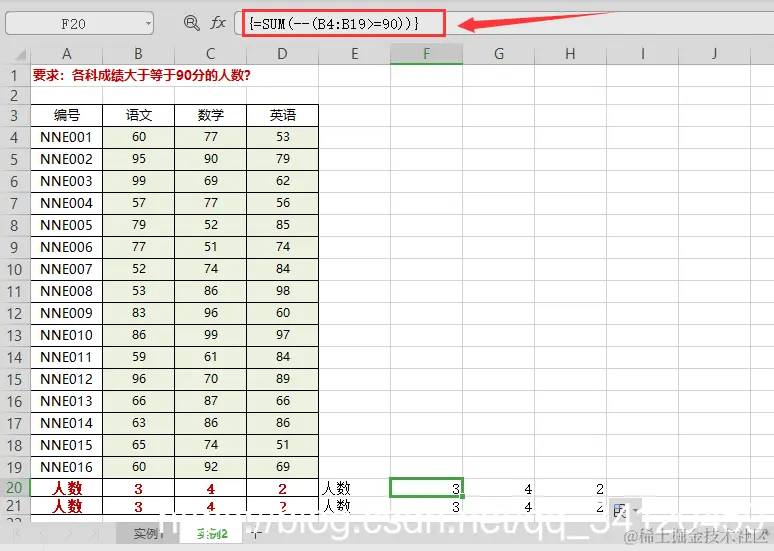Select column G header

point(499,54)
